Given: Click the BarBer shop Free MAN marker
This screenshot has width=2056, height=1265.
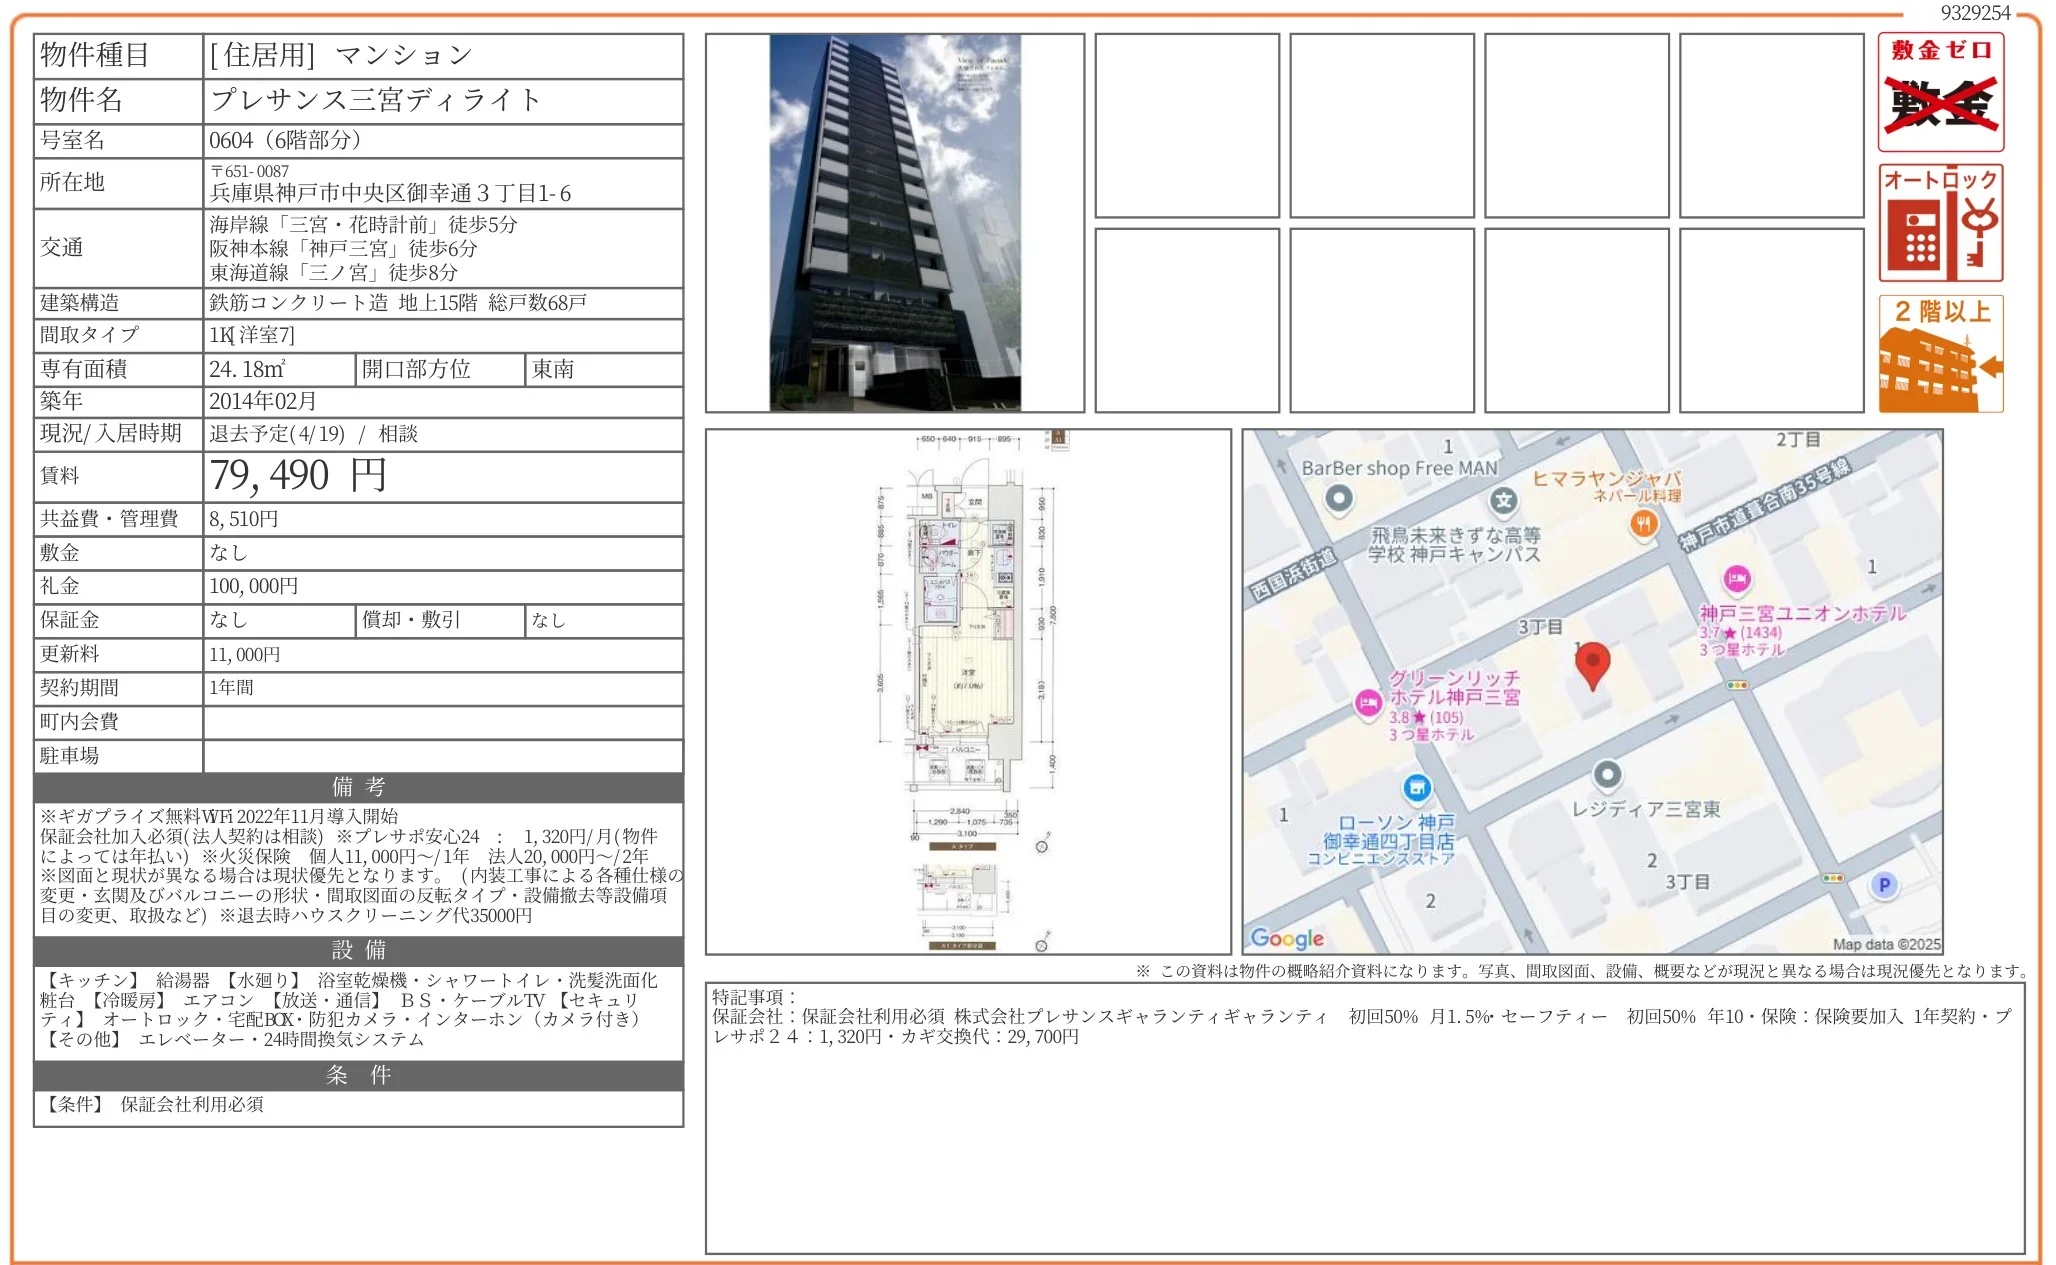Looking at the screenshot, I should pyautogui.click(x=1338, y=497).
